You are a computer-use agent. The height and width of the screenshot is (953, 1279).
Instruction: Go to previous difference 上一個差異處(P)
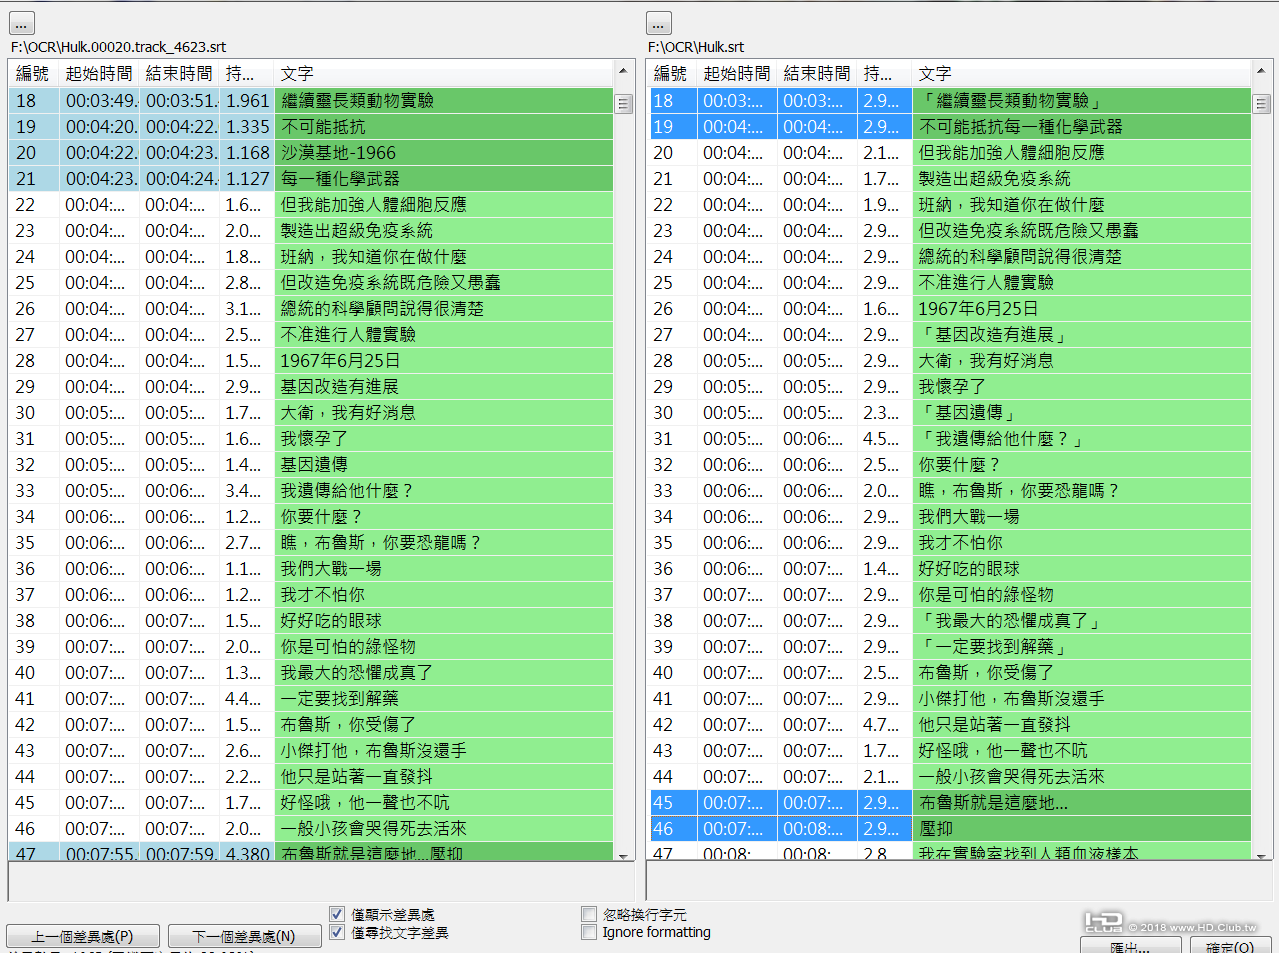[x=82, y=936]
